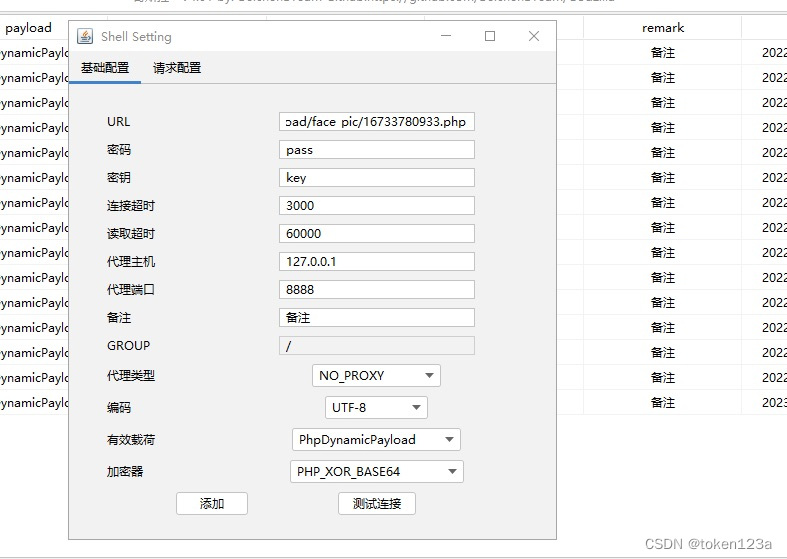This screenshot has height=559, width=787.
Task: Click the first 备注 cell in remark column
Action: [663, 52]
